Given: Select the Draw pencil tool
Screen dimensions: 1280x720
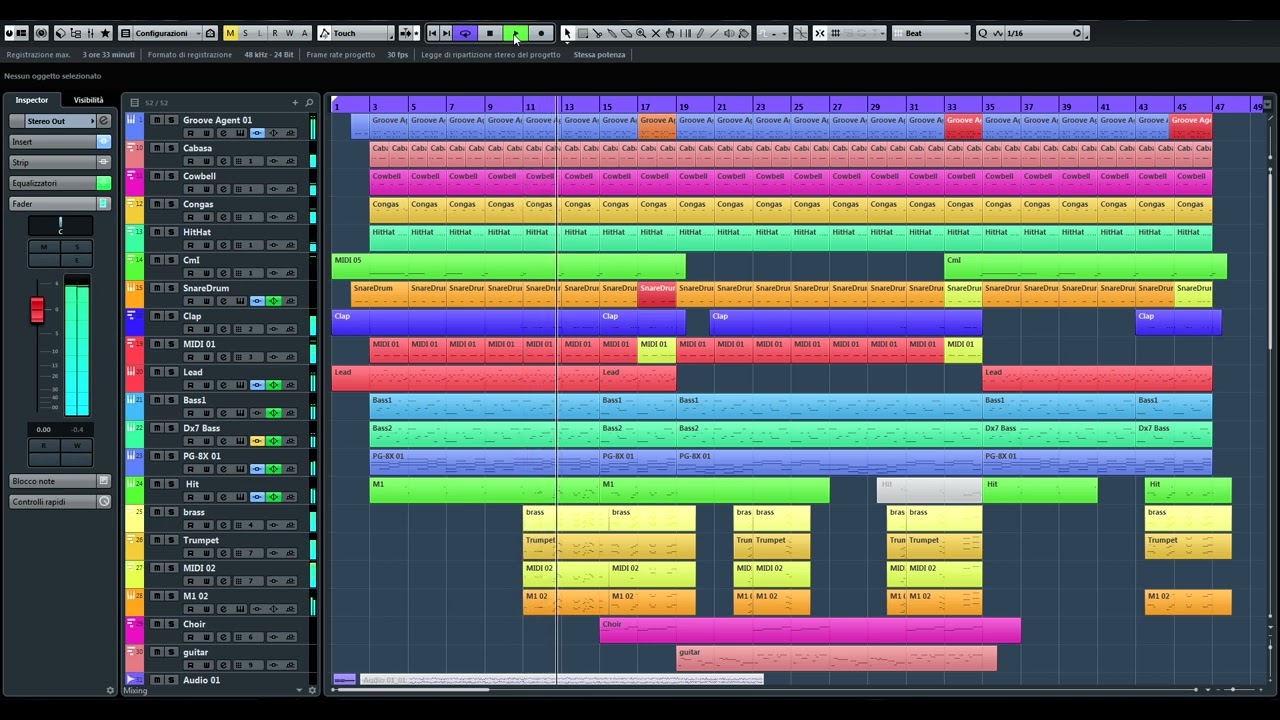Looking at the screenshot, I should pyautogui.click(x=700, y=33).
